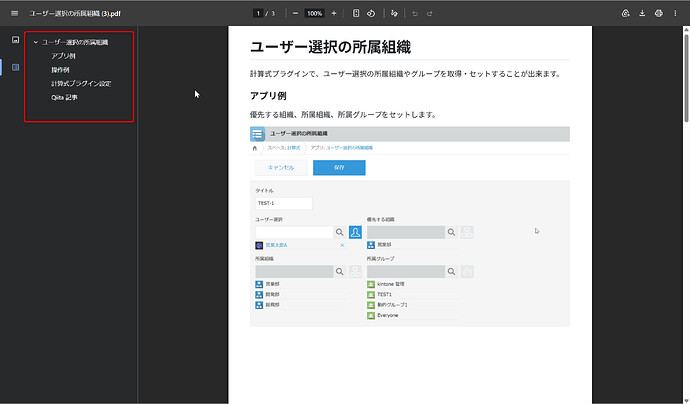Print the PDF document
The image size is (690, 404).
click(658, 14)
